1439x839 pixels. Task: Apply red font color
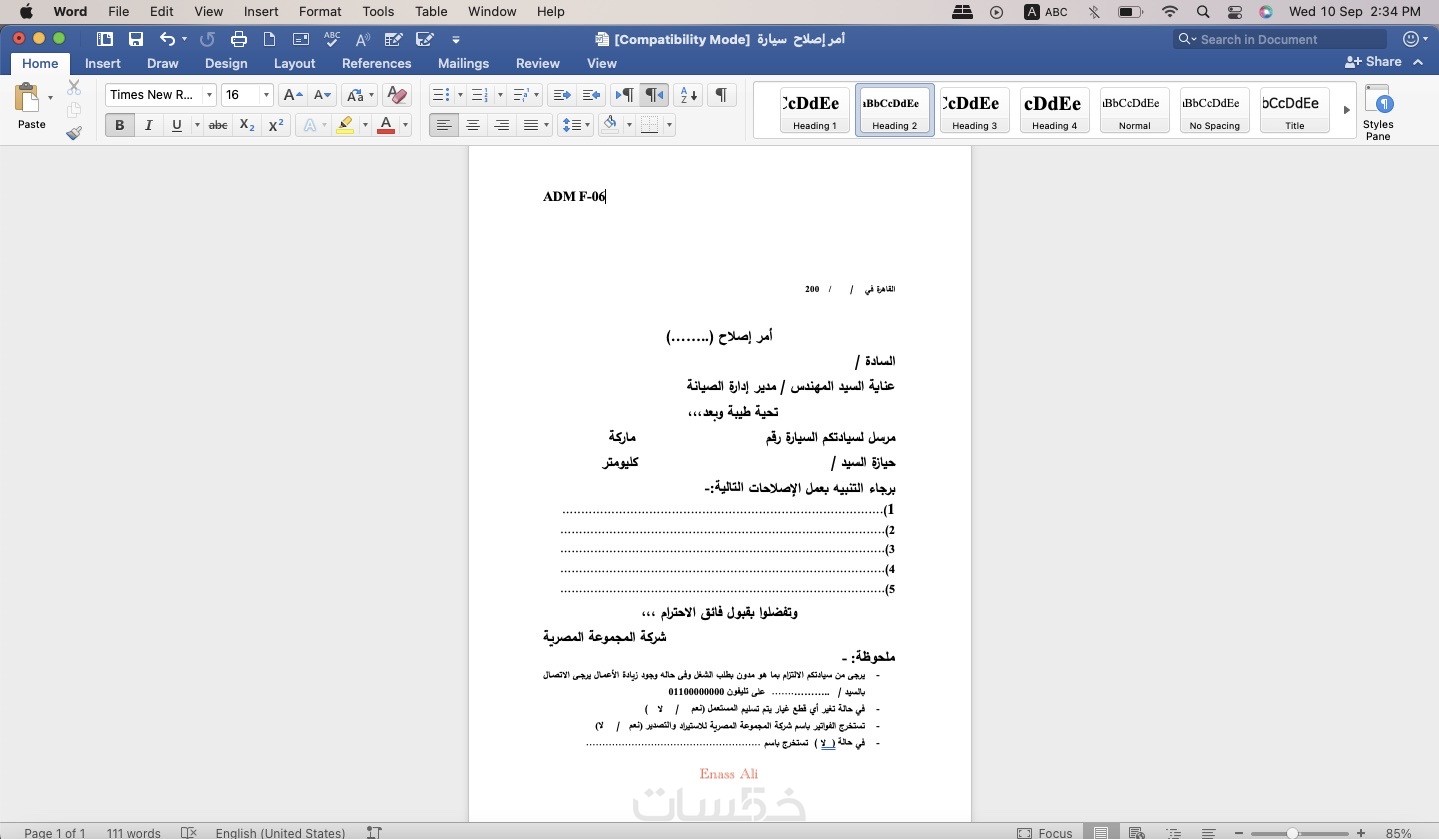pos(386,125)
